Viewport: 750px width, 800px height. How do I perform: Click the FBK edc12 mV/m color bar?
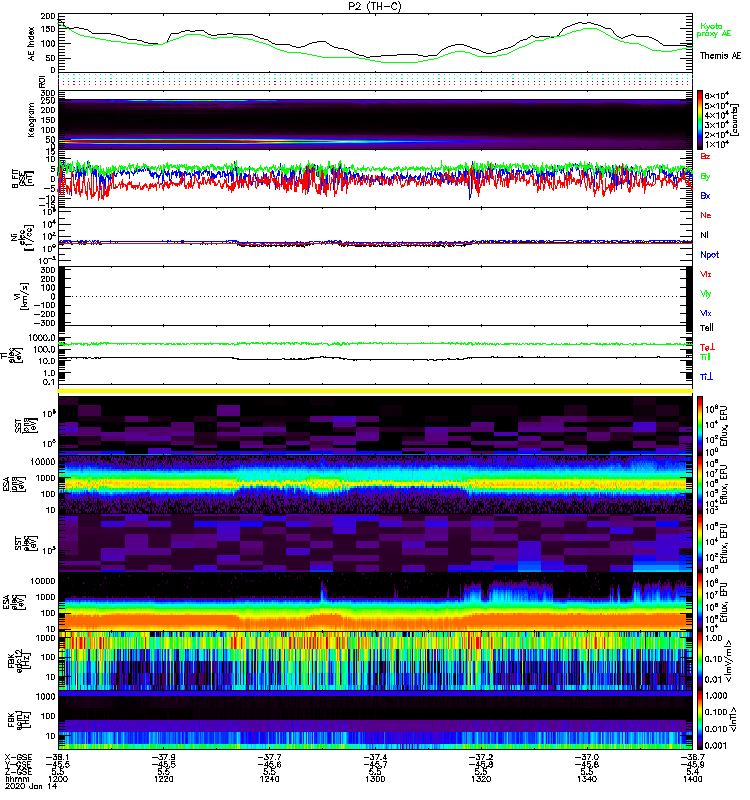pyautogui.click(x=701, y=661)
